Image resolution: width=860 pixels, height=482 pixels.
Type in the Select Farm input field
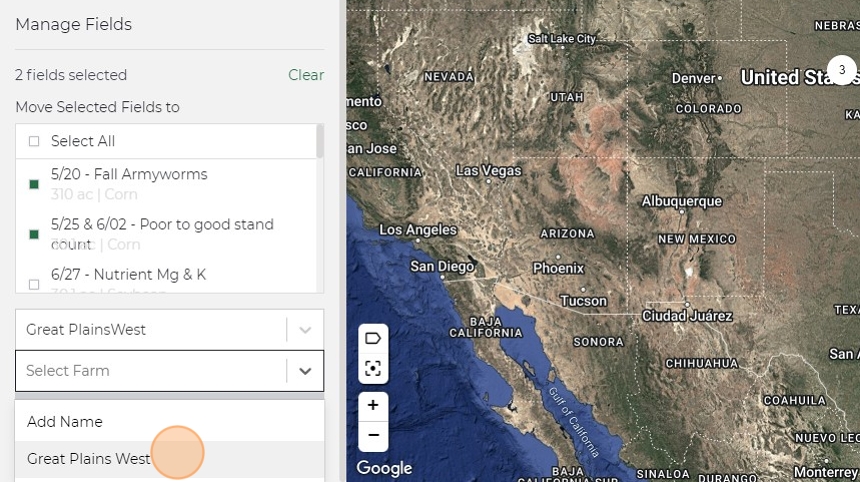[x=150, y=371]
